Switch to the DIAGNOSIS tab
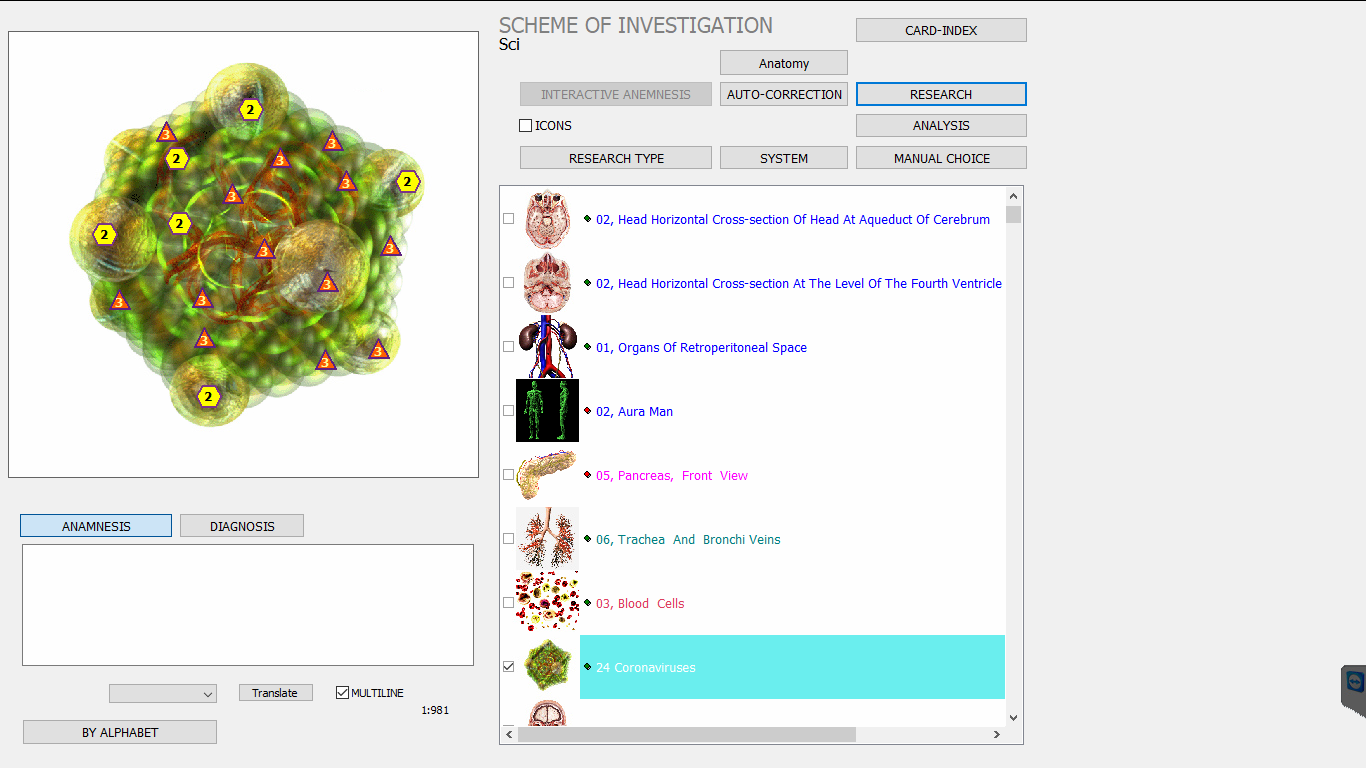 tap(242, 526)
